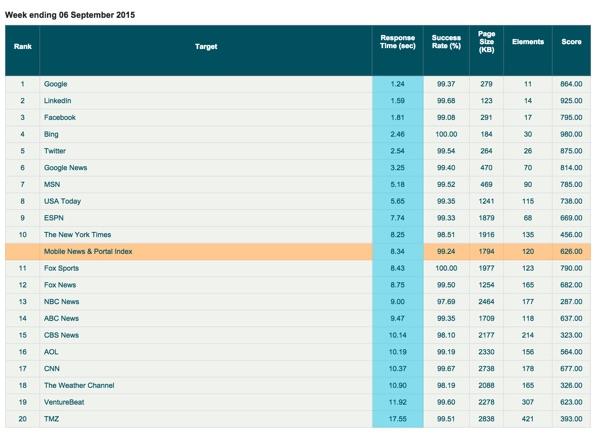This screenshot has width=600, height=436.
Task: Click TMZ's elements count 421
Action: (x=528, y=419)
